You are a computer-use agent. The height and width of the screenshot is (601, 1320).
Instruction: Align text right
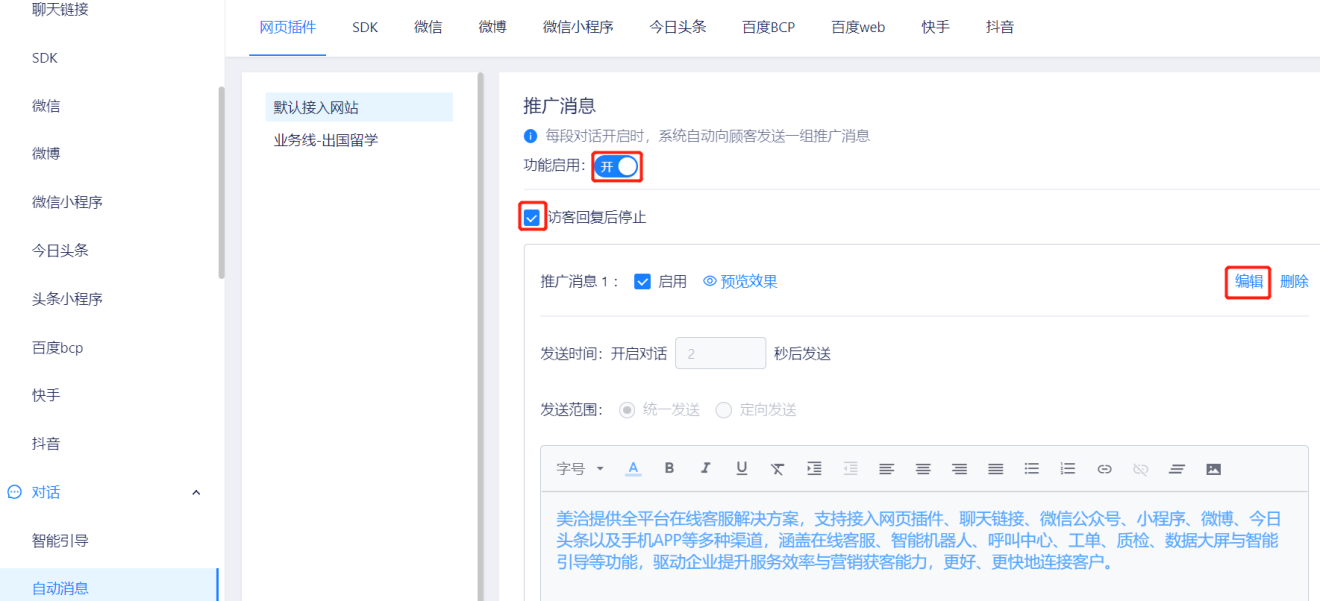(x=959, y=468)
